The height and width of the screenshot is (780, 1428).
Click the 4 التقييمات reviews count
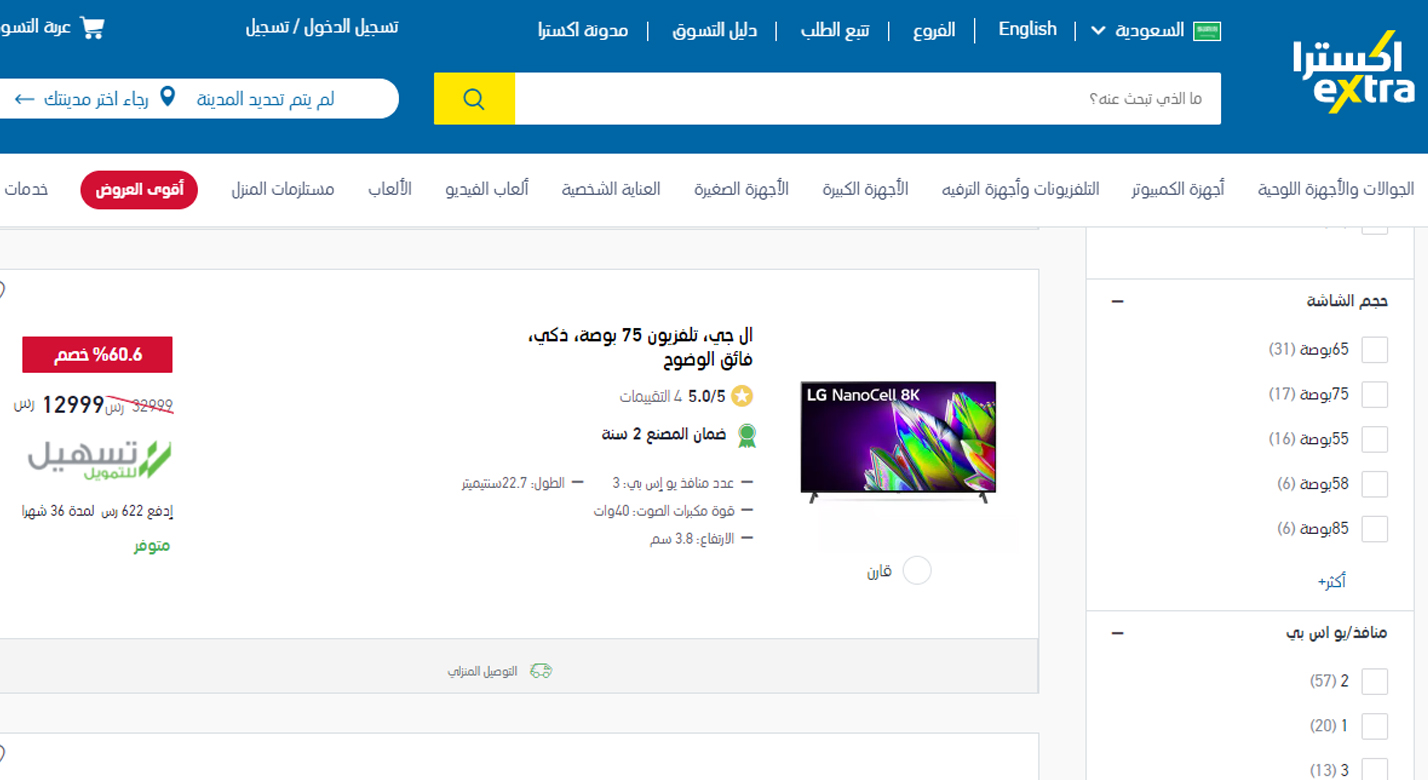[650, 397]
